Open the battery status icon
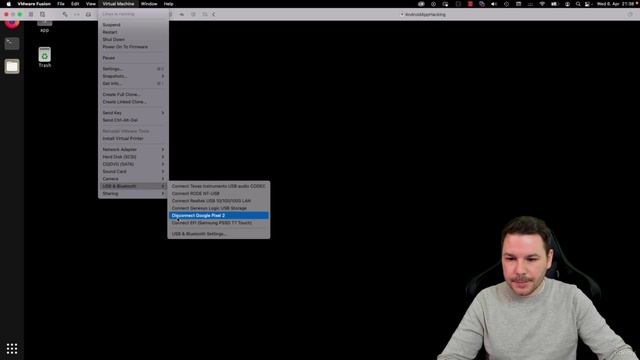The image size is (640, 360). coord(554,4)
